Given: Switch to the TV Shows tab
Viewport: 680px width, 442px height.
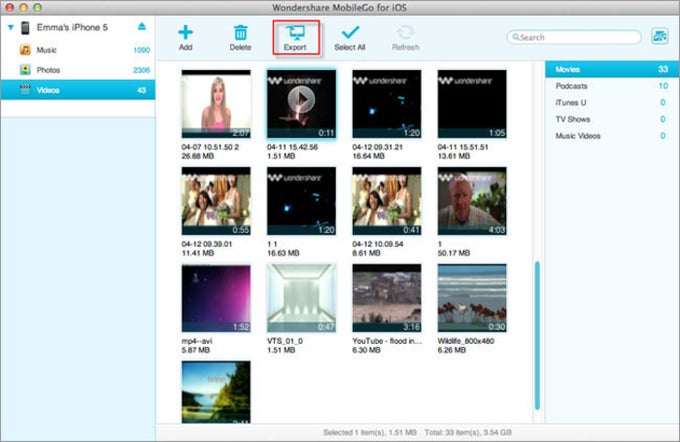Looking at the screenshot, I should pyautogui.click(x=611, y=119).
